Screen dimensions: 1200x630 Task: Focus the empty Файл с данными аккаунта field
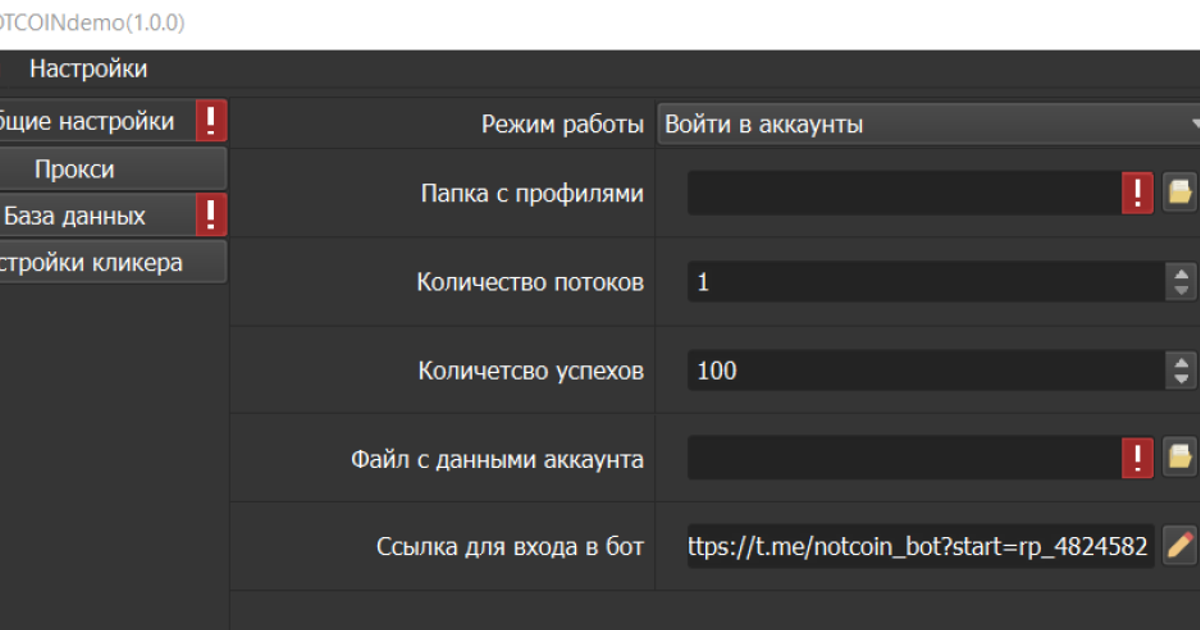905,458
